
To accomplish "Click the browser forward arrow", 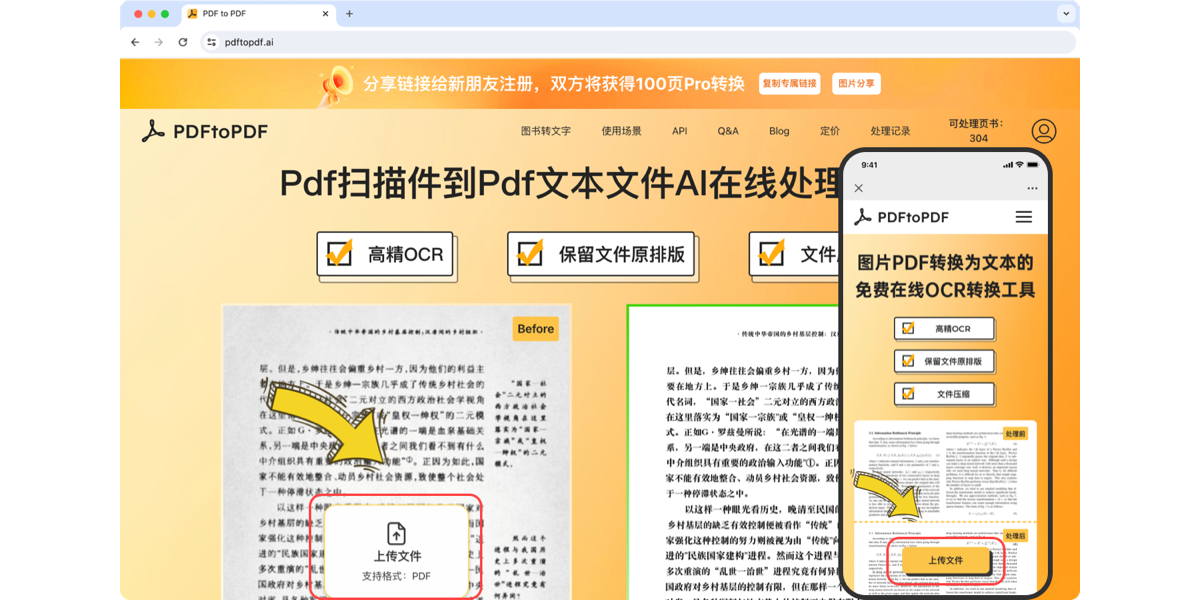I will (159, 42).
